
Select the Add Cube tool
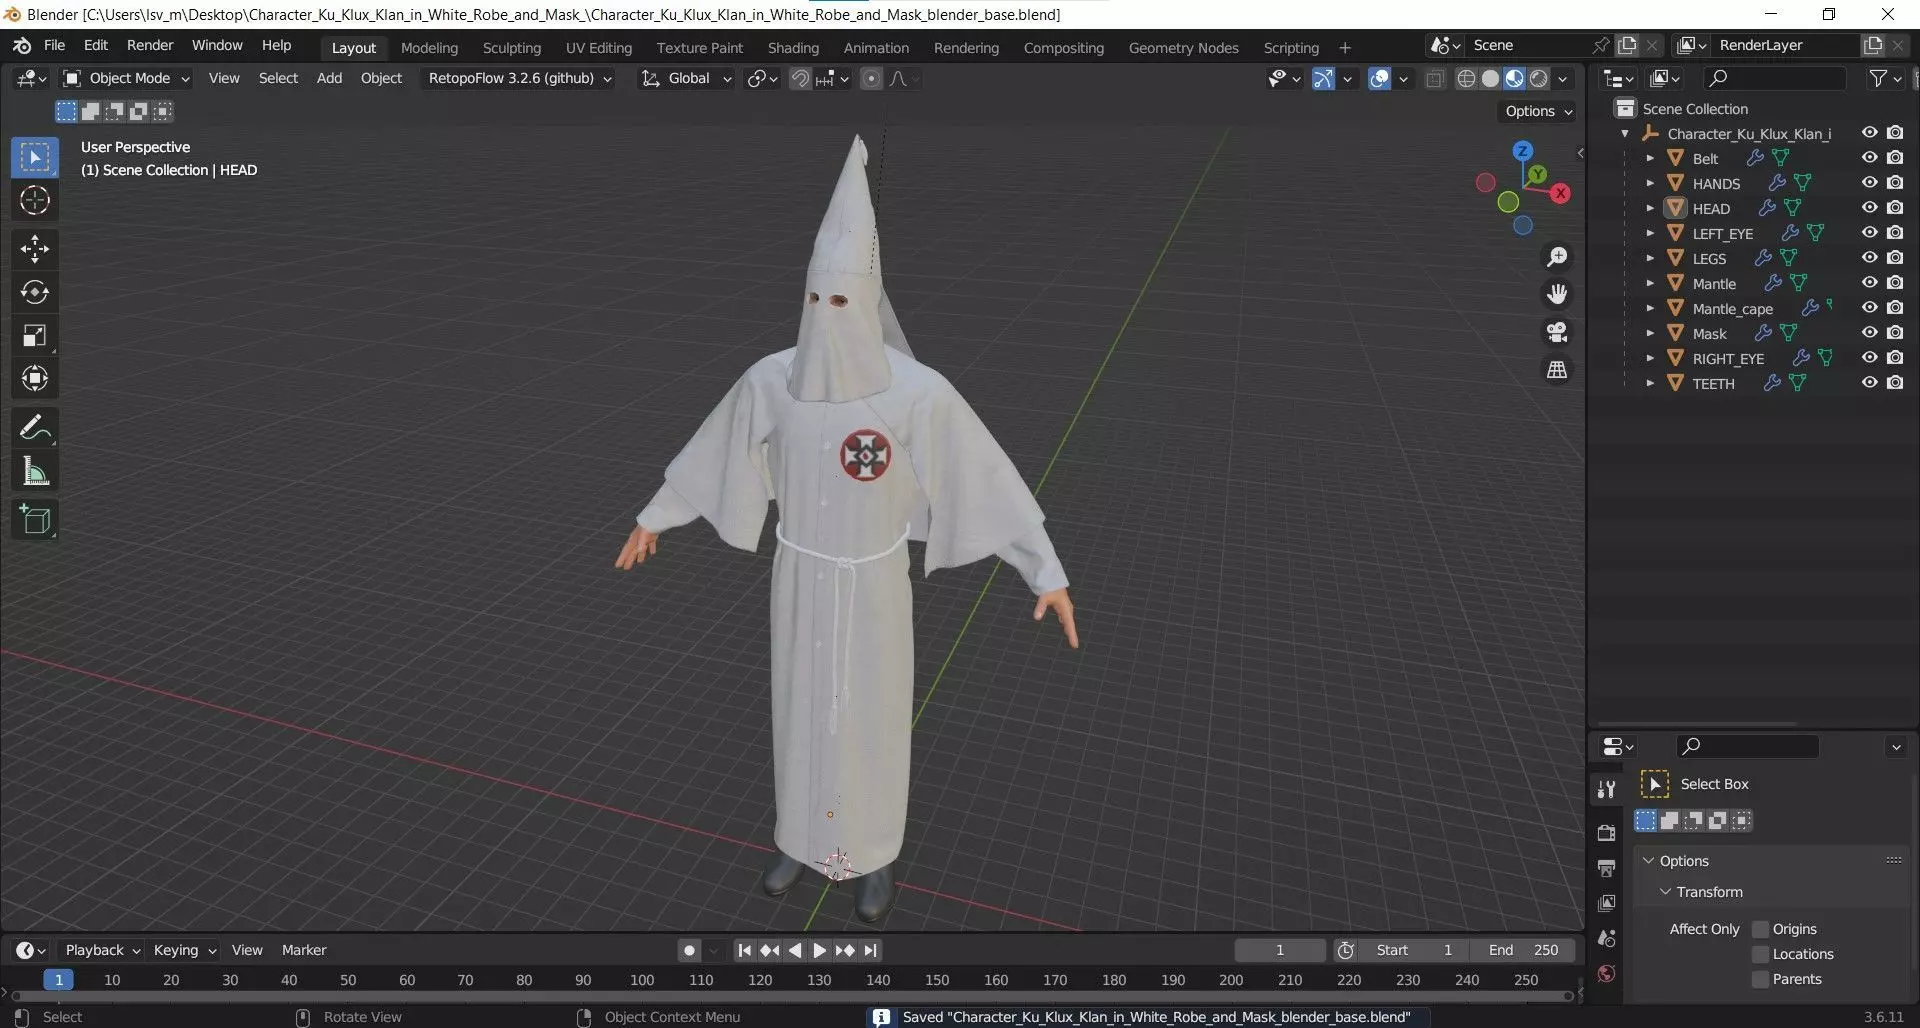coord(35,520)
